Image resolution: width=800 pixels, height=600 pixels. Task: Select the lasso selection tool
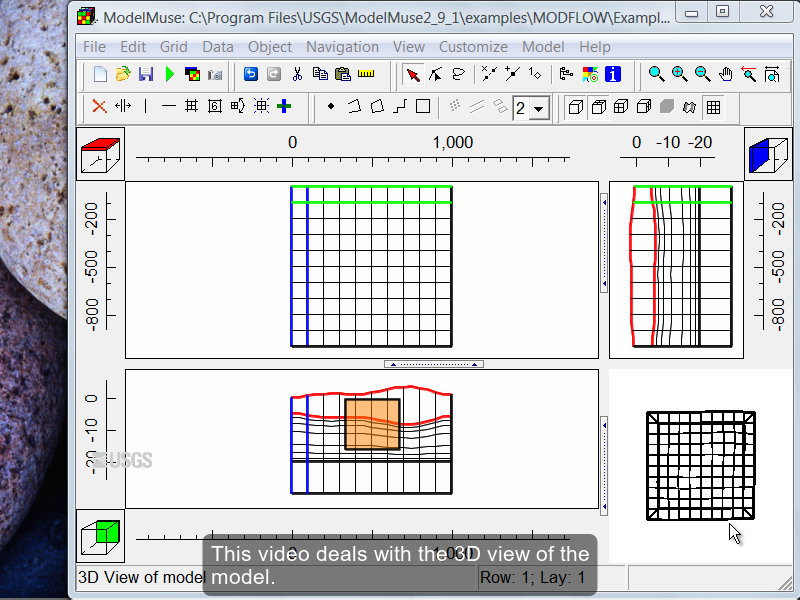[x=459, y=74]
